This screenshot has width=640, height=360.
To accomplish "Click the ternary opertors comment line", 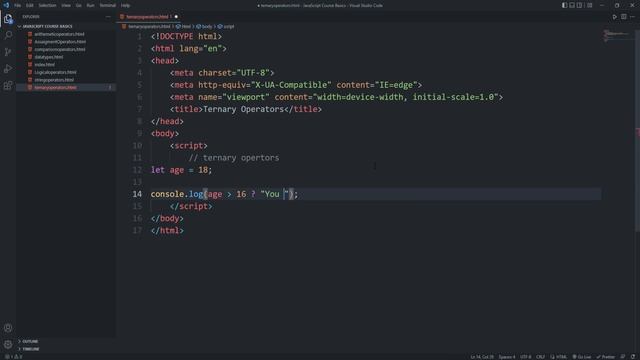I will point(234,158).
